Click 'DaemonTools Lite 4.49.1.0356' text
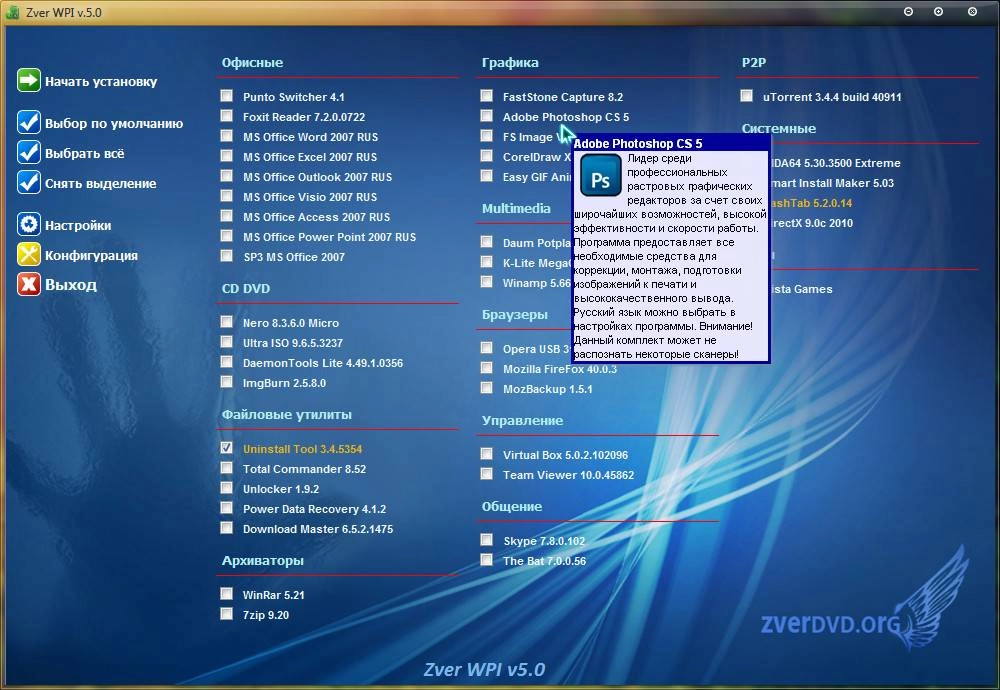Viewport: 1000px width, 690px height. 323,363
